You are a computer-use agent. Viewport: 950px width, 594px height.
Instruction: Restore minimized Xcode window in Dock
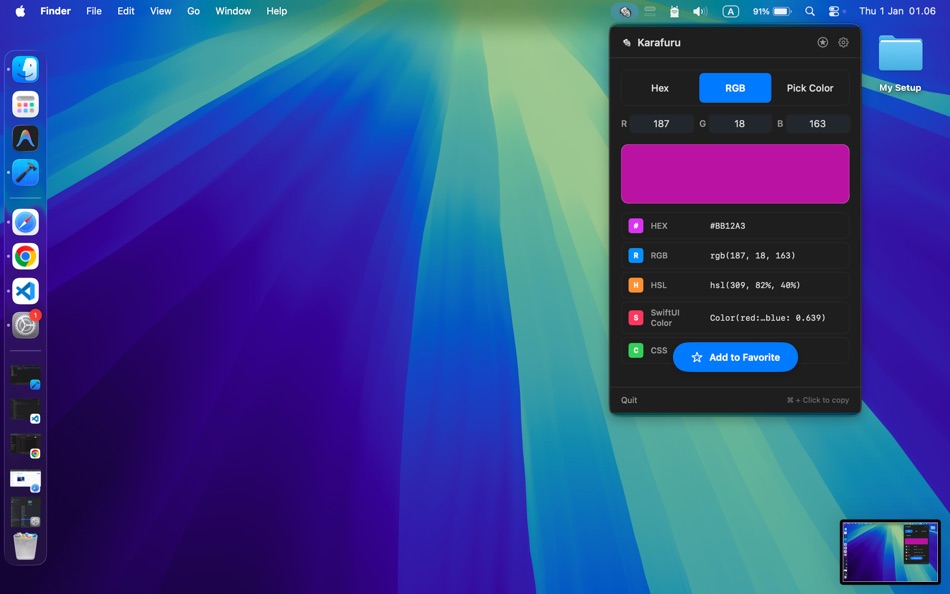(25, 376)
